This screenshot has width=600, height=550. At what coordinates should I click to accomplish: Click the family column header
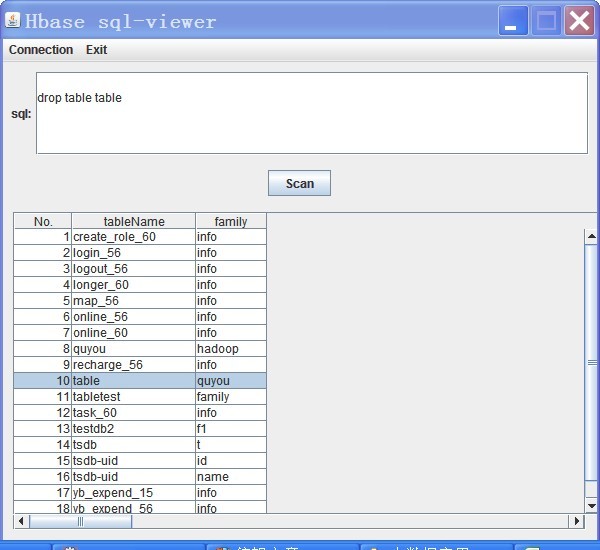pyautogui.click(x=231, y=221)
